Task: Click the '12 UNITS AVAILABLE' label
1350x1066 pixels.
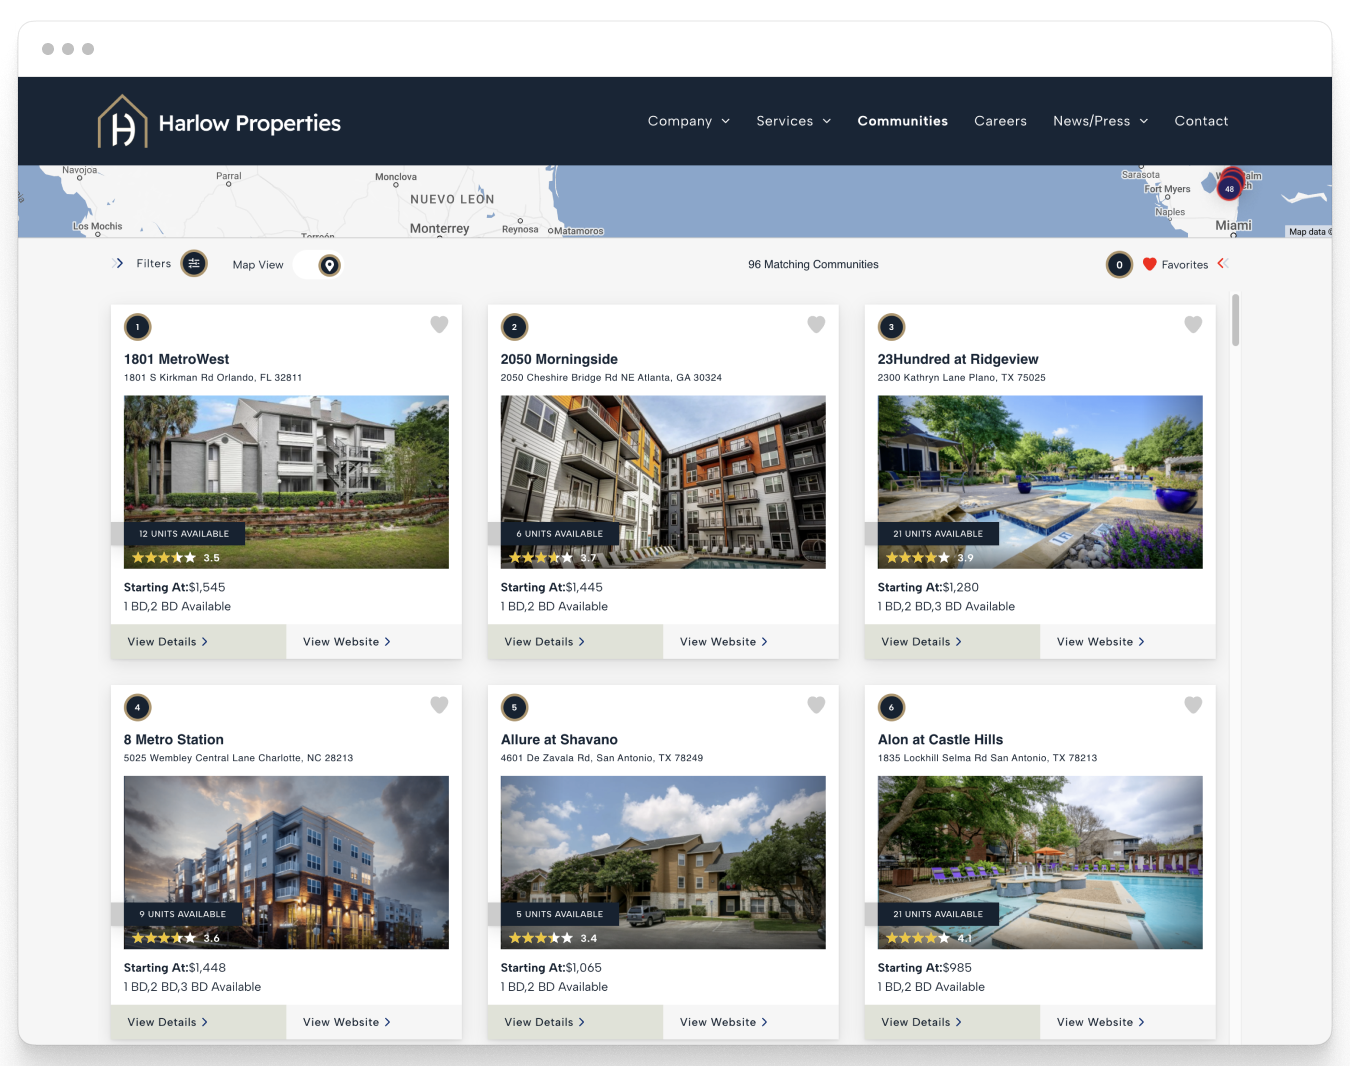Action: 184,534
